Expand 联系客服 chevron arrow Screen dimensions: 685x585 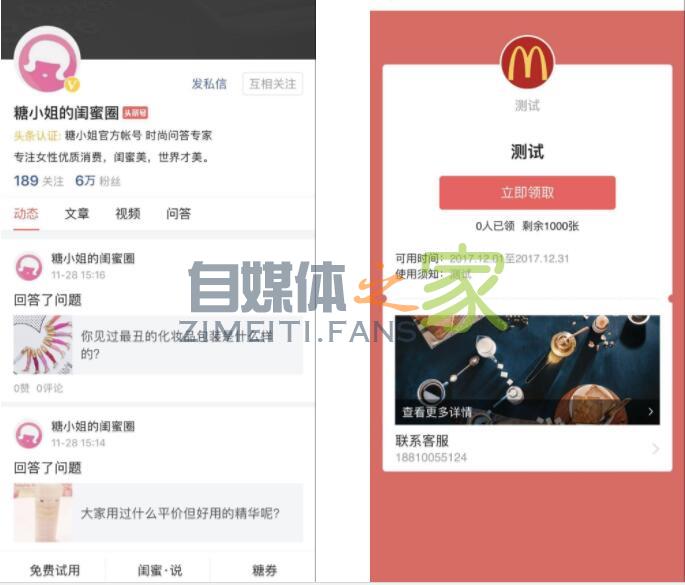[x=655, y=449]
